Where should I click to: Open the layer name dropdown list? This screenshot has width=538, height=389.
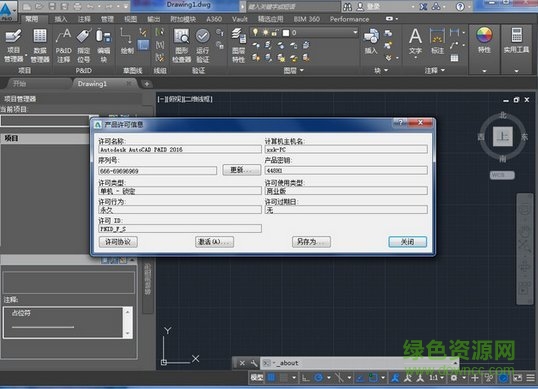pos(355,33)
